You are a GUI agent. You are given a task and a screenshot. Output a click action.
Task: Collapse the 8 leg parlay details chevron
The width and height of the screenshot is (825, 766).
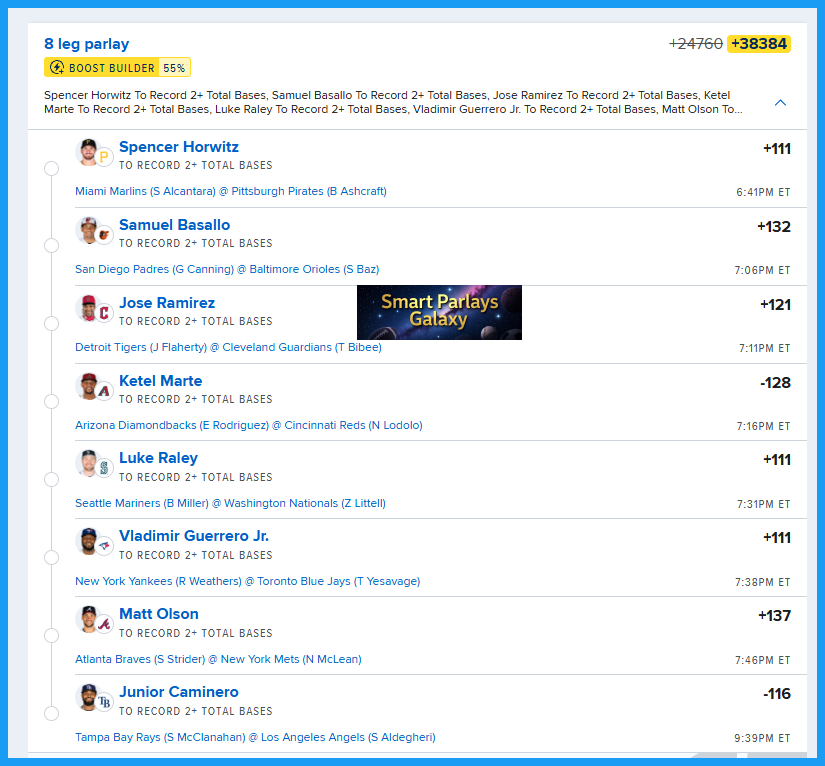click(780, 103)
